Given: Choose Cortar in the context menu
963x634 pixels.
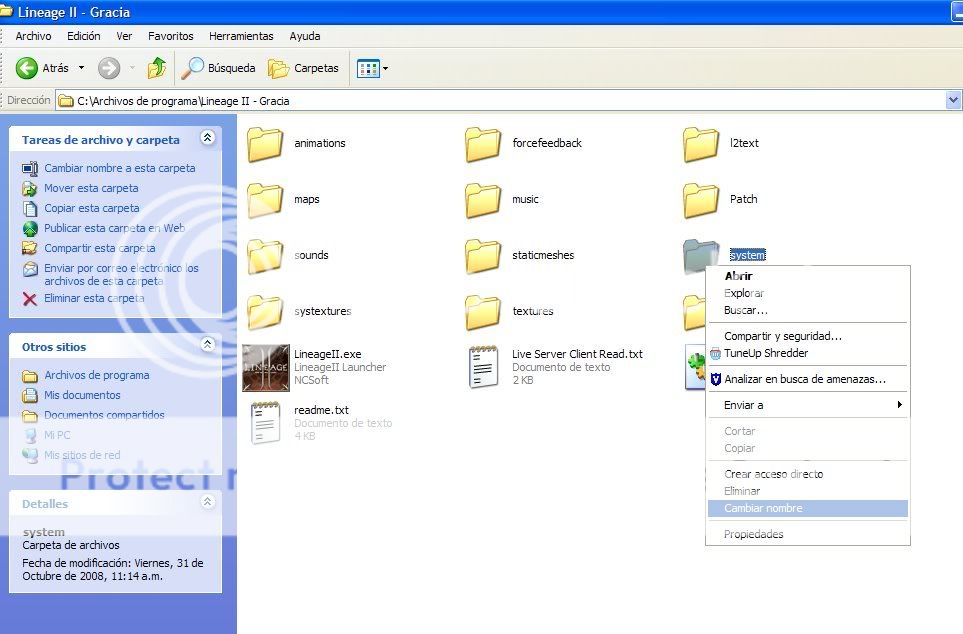Looking at the screenshot, I should point(808,431).
